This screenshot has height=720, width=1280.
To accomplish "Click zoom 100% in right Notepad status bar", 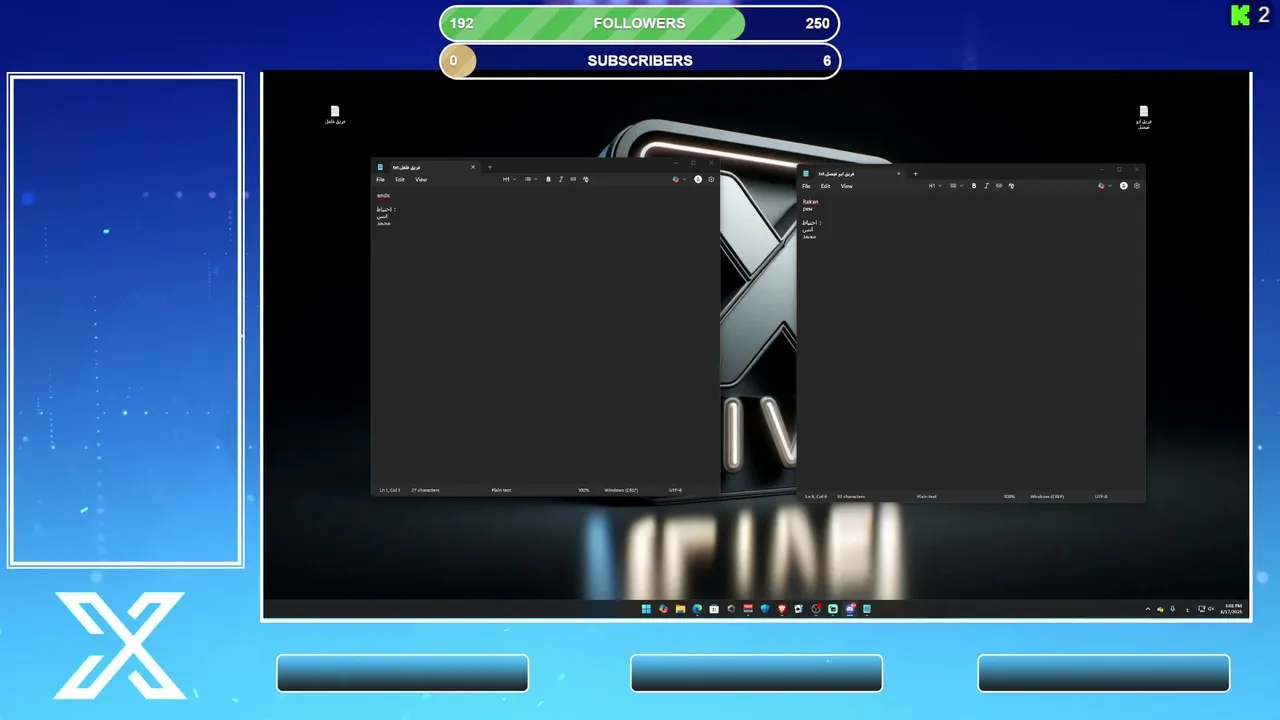I will [1009, 496].
